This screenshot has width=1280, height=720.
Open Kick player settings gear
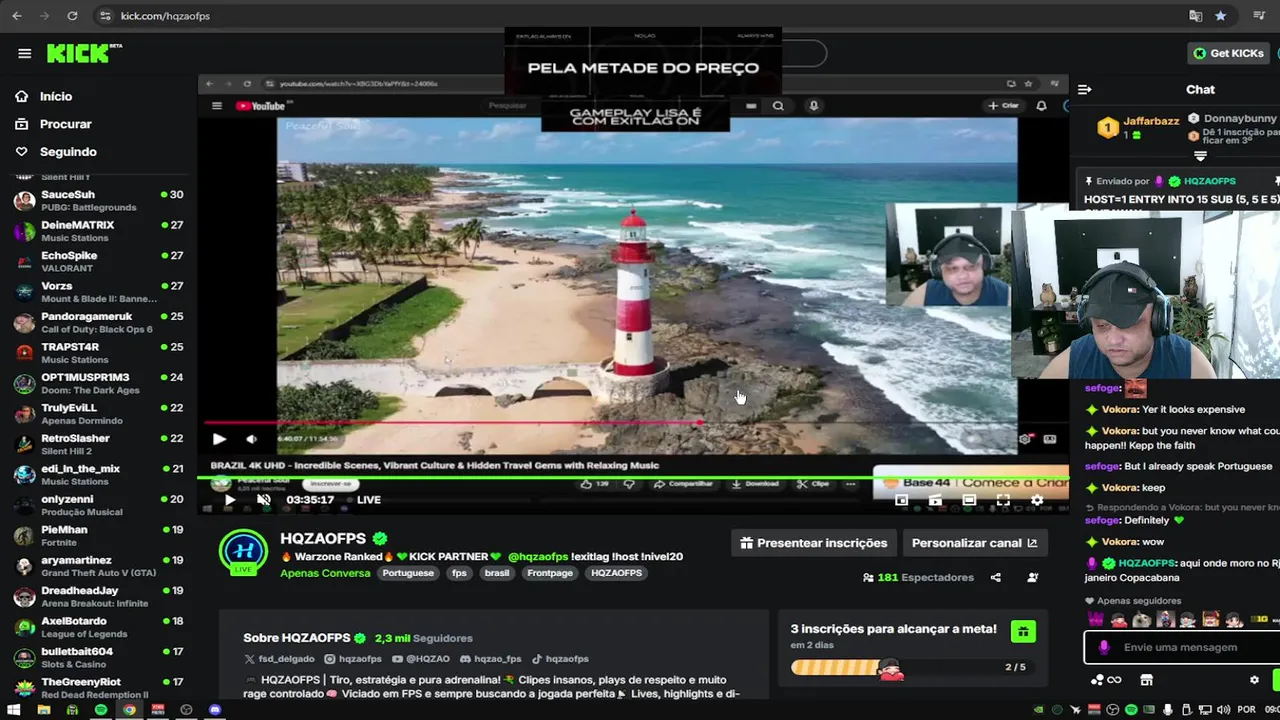coord(1037,500)
